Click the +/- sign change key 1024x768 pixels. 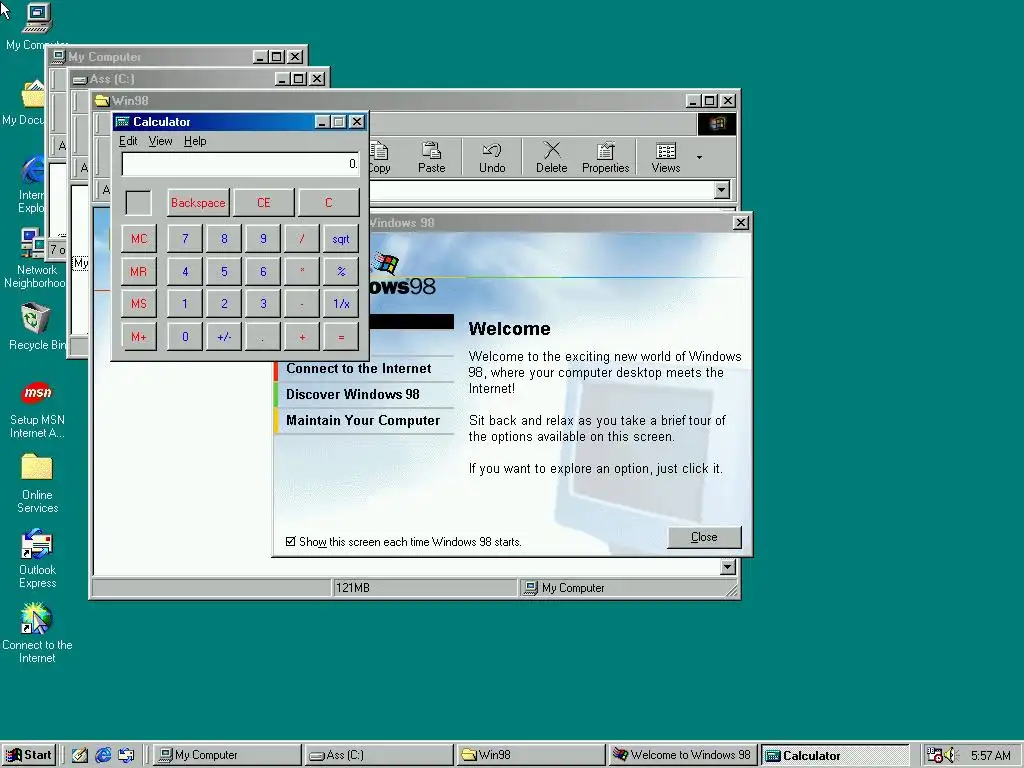[x=224, y=337]
